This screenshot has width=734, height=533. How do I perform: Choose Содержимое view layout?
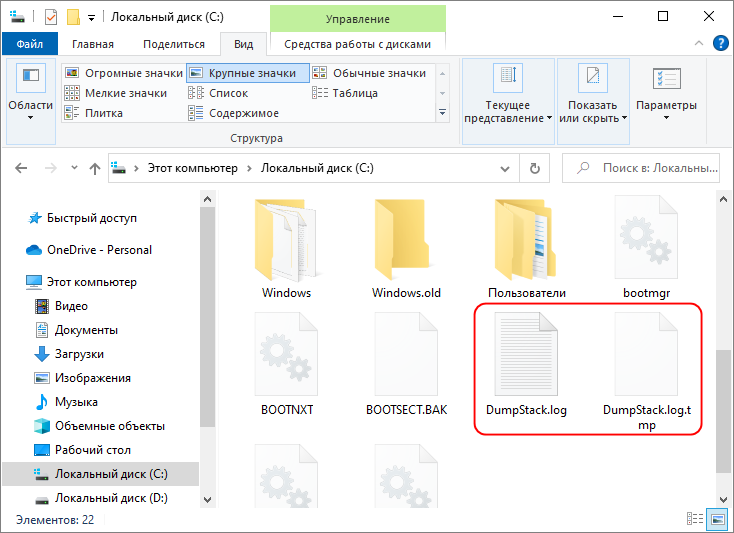click(x=234, y=113)
